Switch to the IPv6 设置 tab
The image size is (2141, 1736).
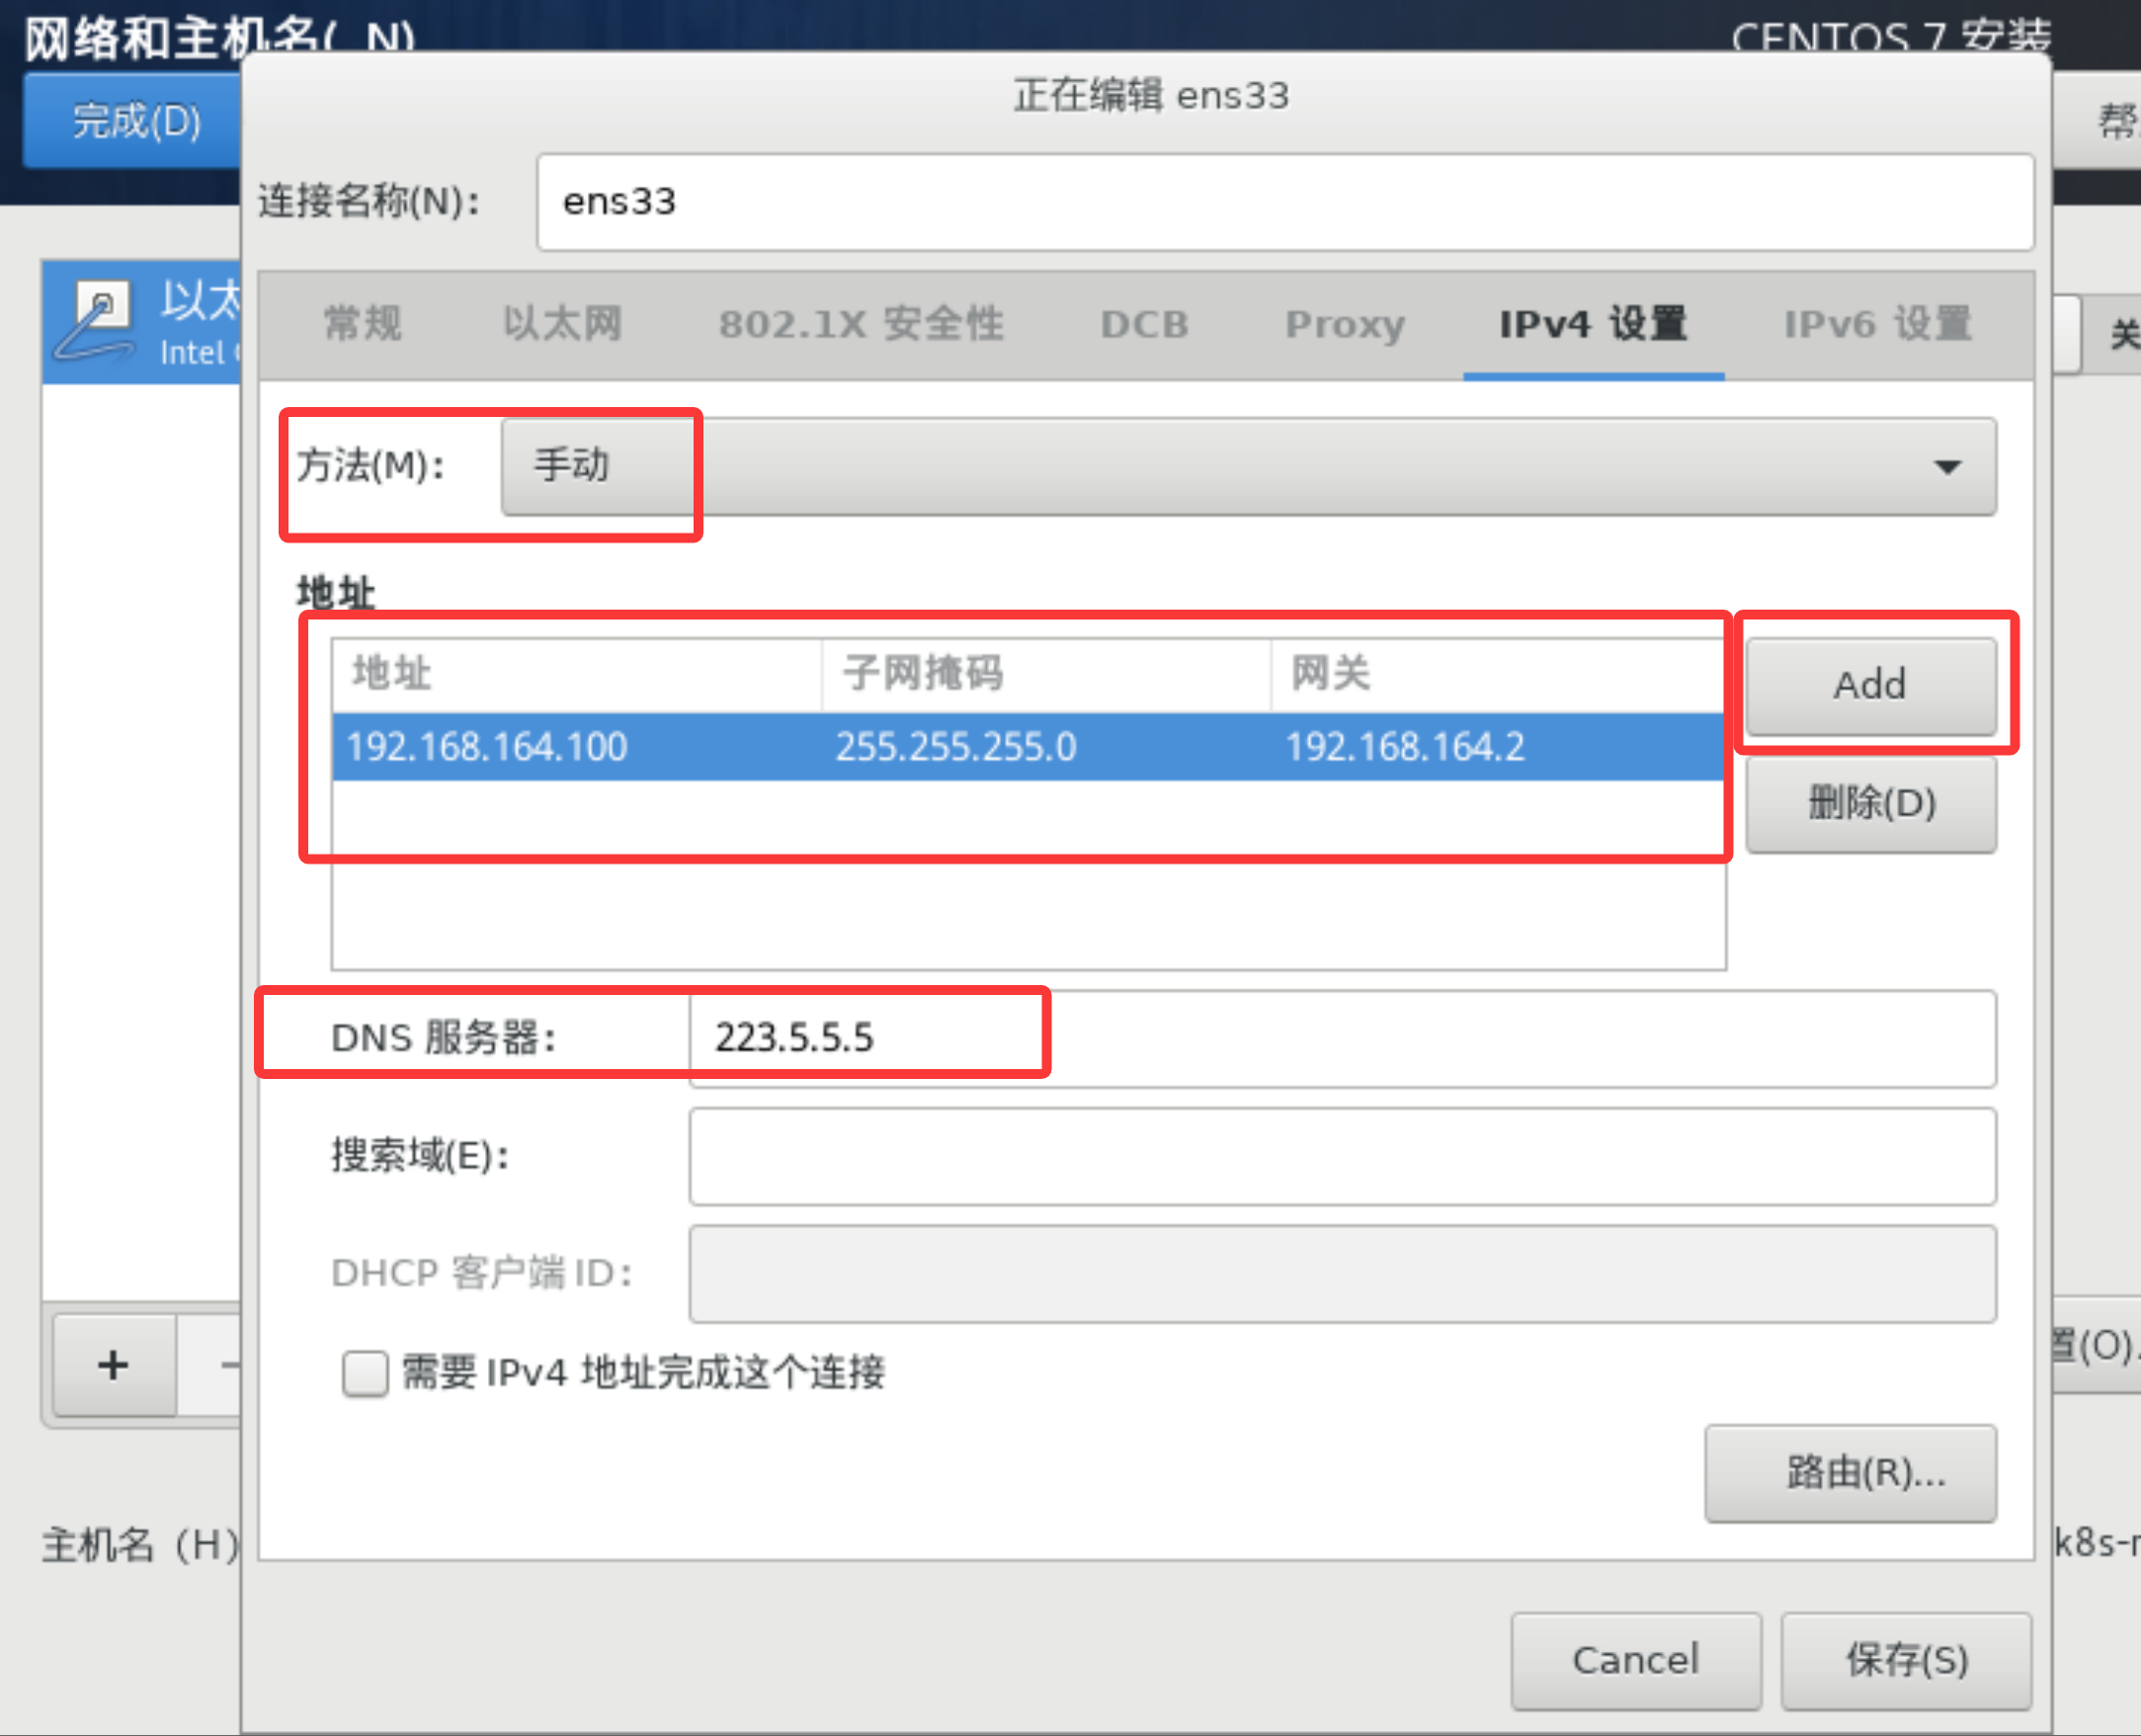[1877, 324]
